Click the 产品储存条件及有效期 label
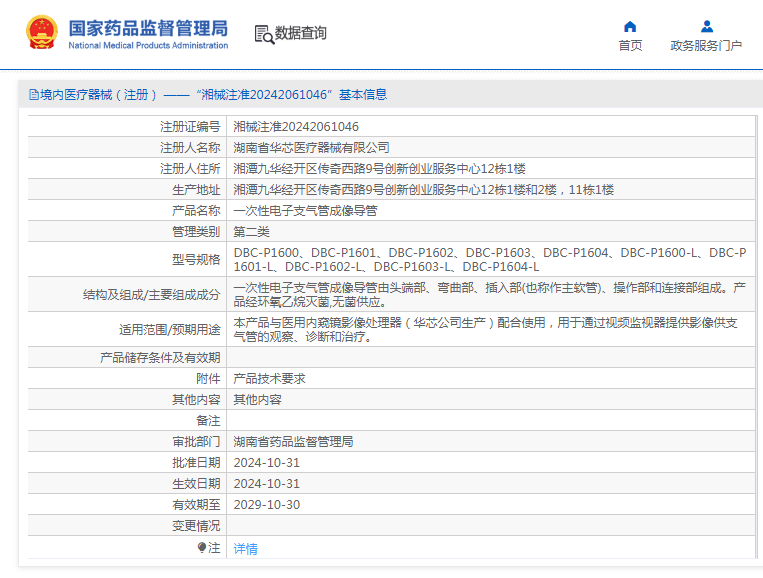 click(160, 358)
